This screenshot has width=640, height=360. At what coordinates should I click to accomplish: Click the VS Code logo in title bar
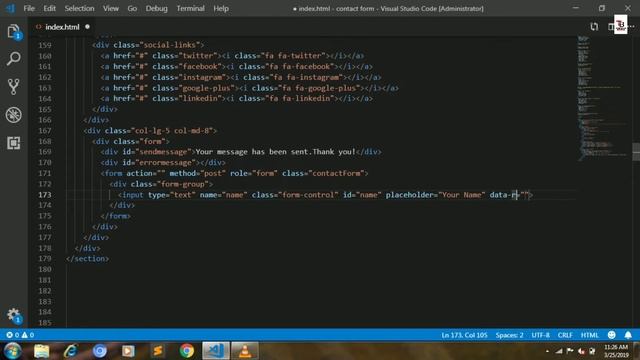pos(10,8)
